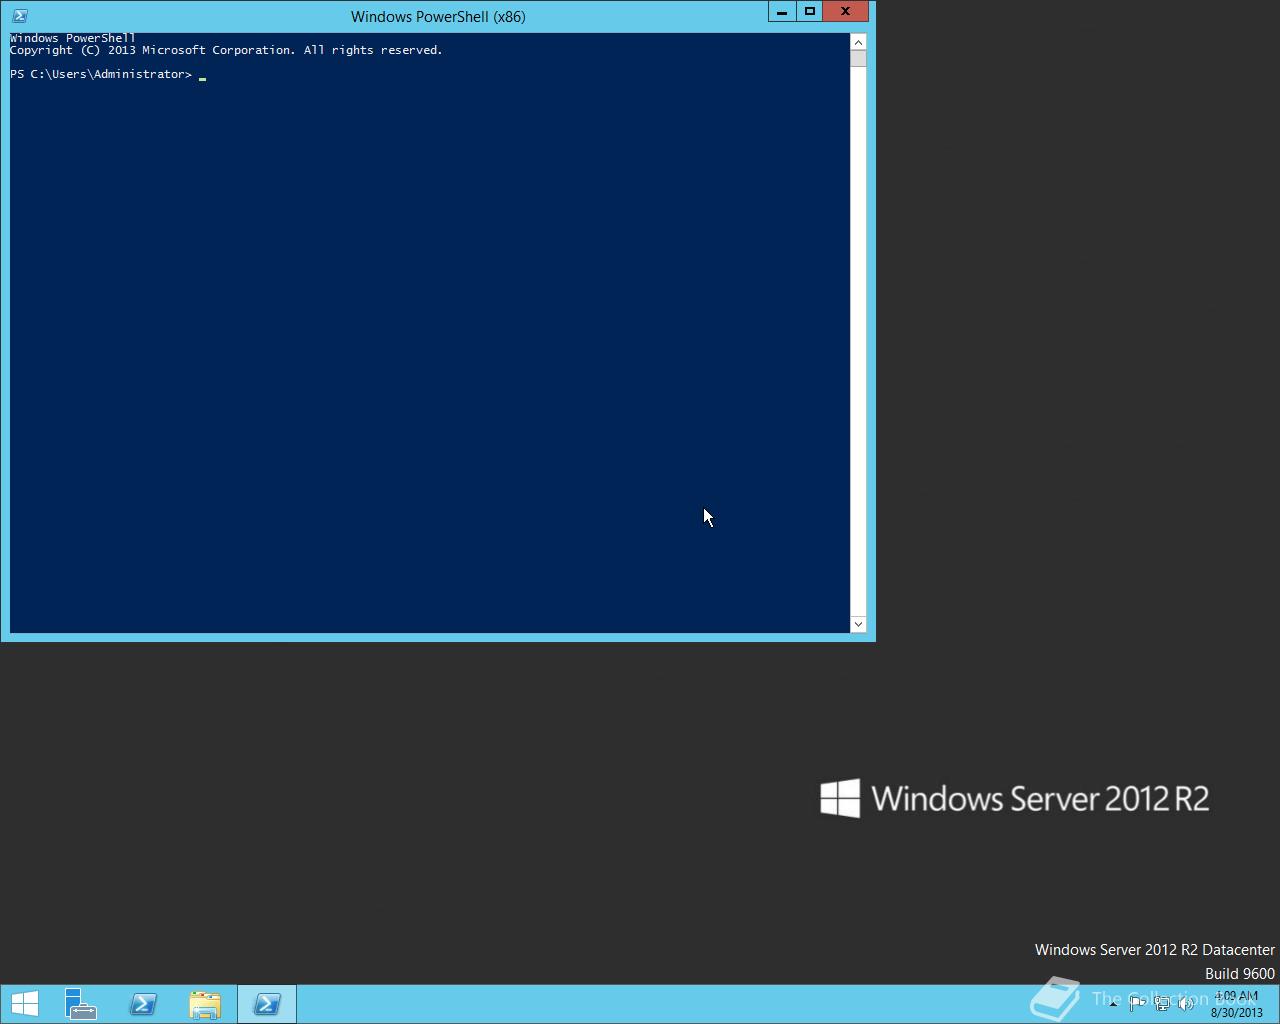Open the Start button on the taskbar

[24, 1004]
